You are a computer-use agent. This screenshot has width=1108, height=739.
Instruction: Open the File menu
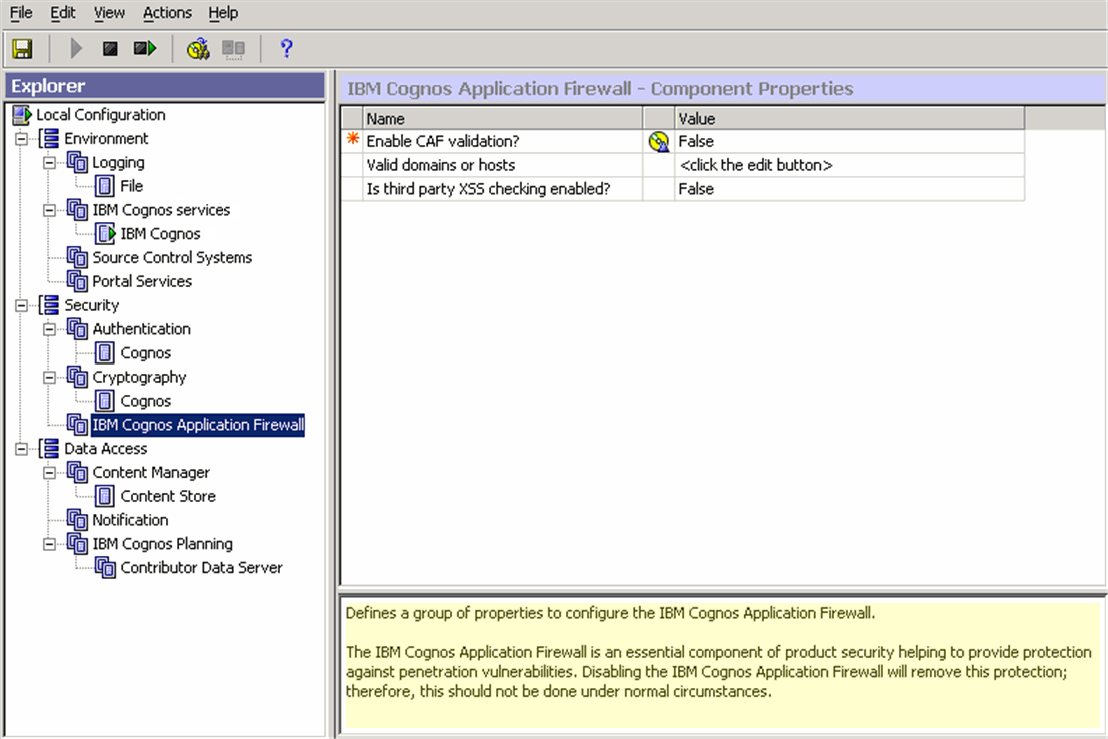click(21, 13)
